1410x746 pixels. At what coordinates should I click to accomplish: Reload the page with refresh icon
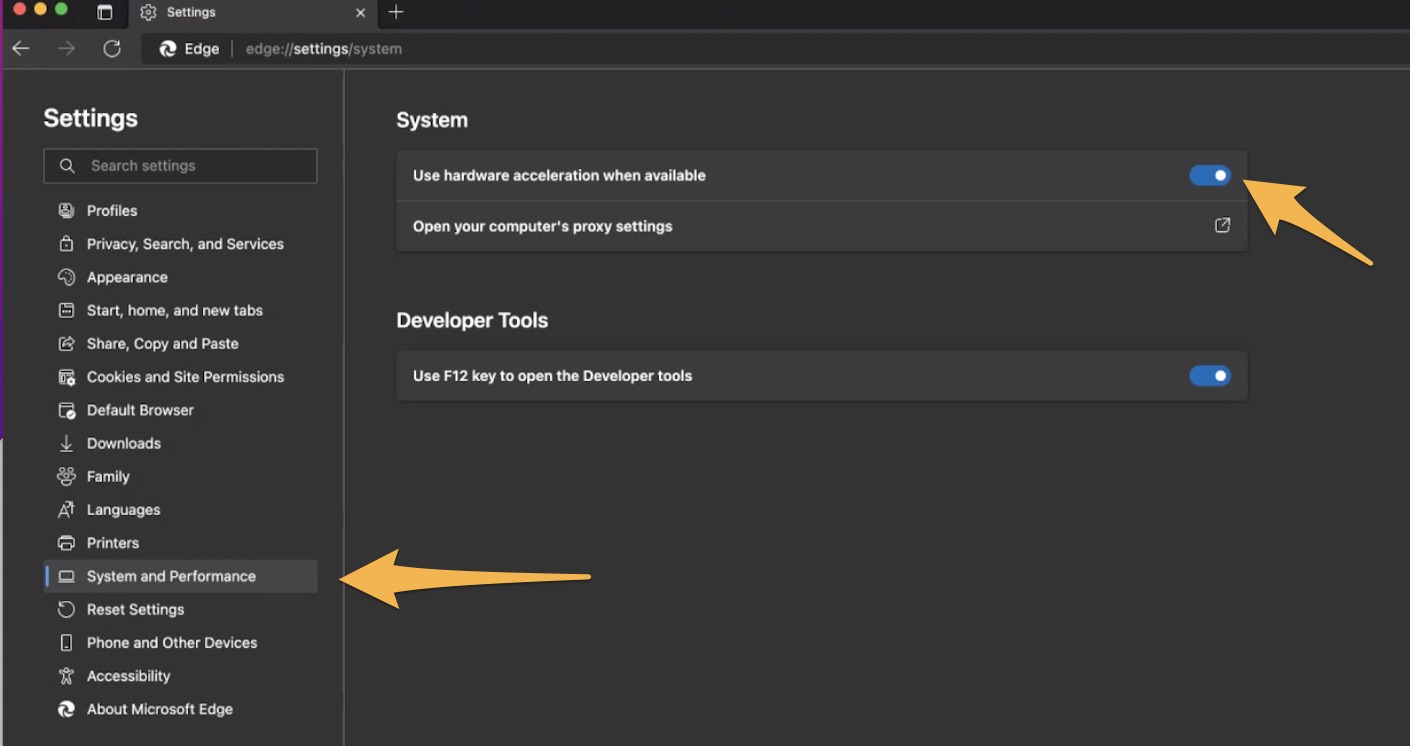click(x=112, y=48)
